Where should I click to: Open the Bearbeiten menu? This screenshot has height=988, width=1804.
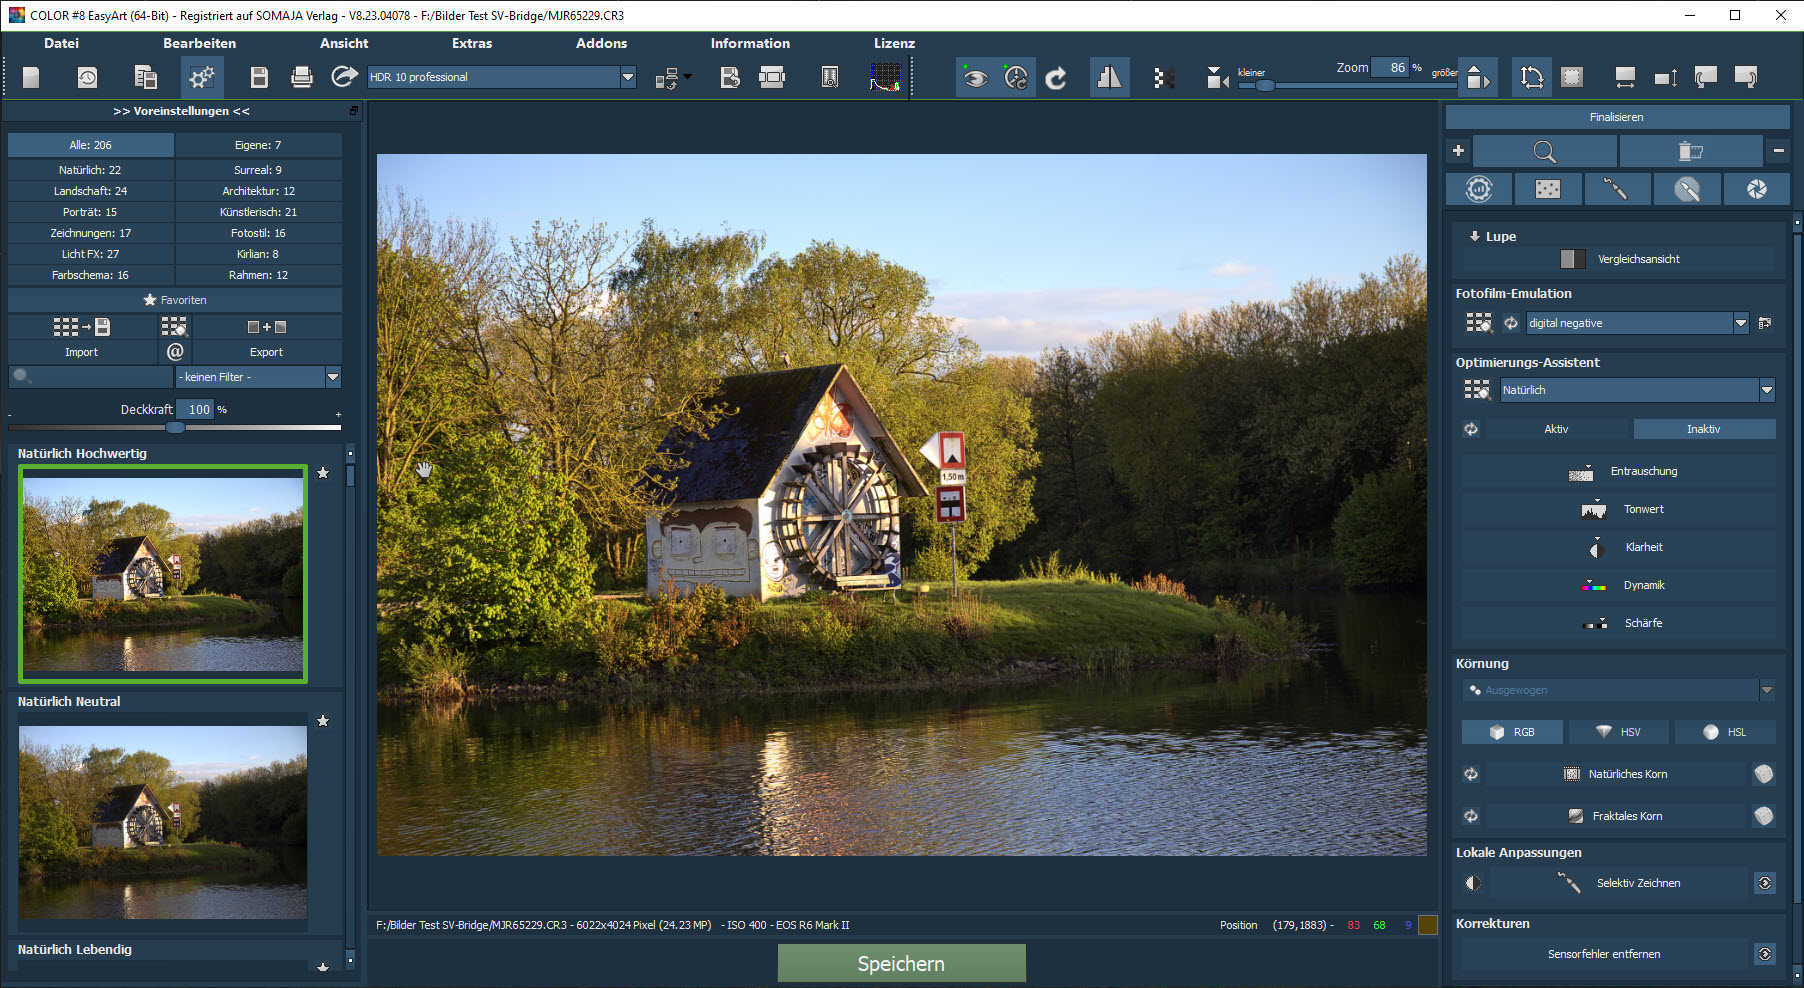(199, 43)
